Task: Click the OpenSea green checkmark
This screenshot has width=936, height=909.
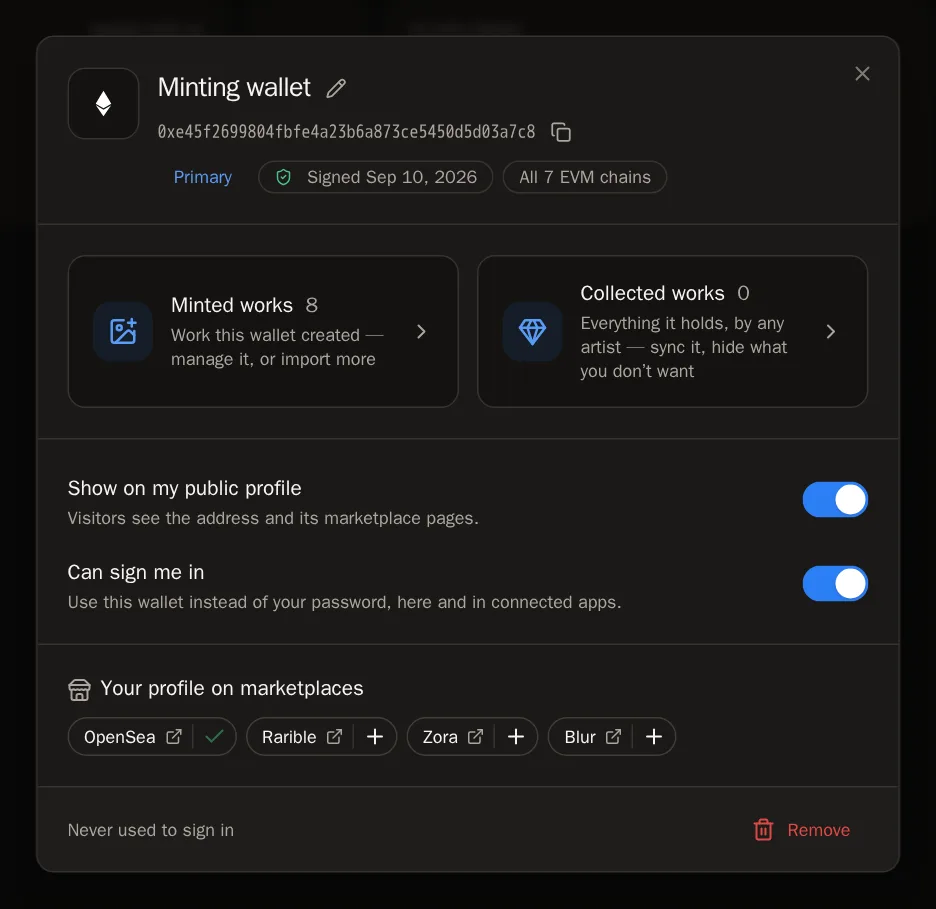Action: [x=214, y=737]
